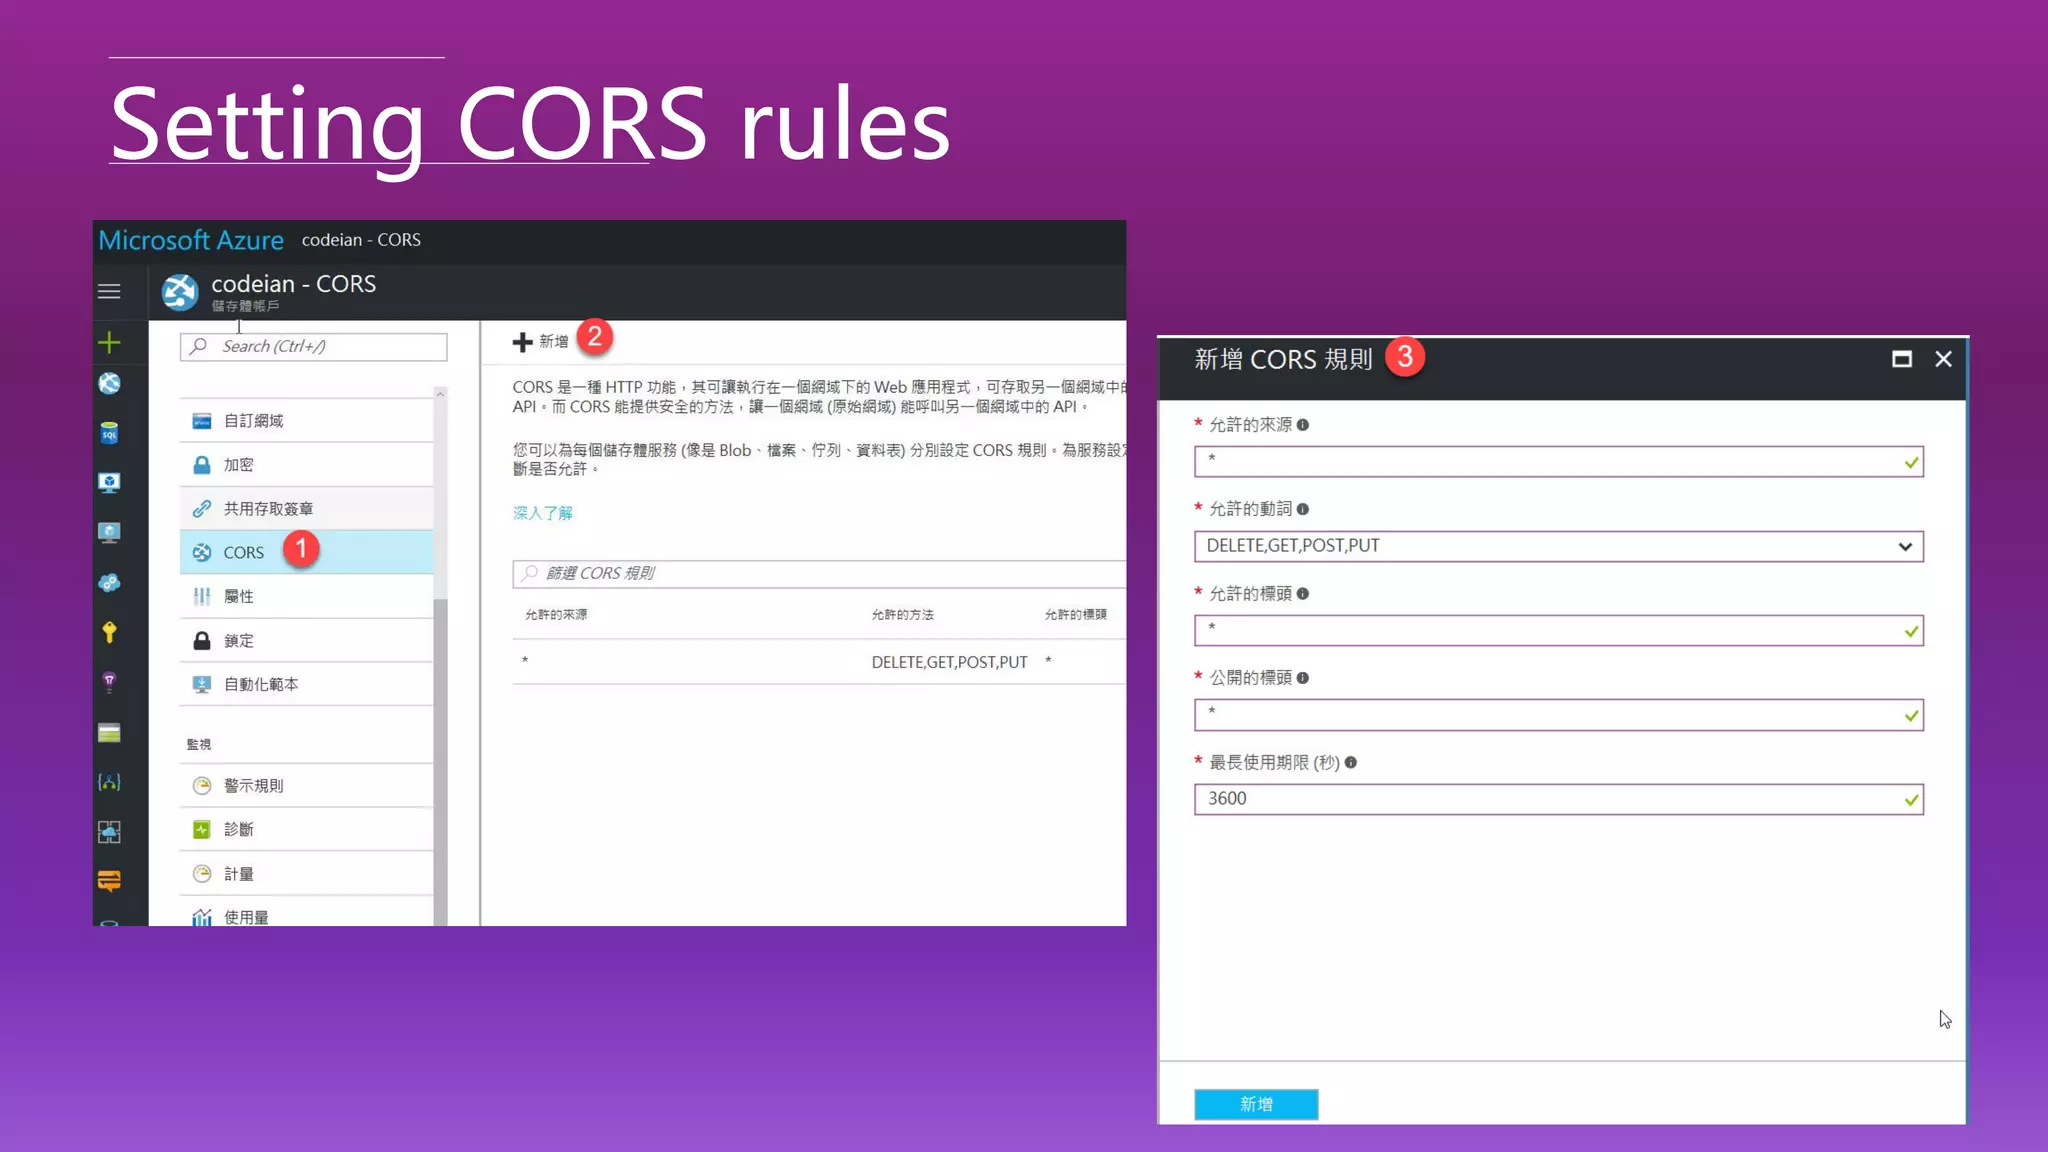2048x1152 pixels.
Task: Expand the 允許的動詞 dropdown
Action: tap(1904, 546)
